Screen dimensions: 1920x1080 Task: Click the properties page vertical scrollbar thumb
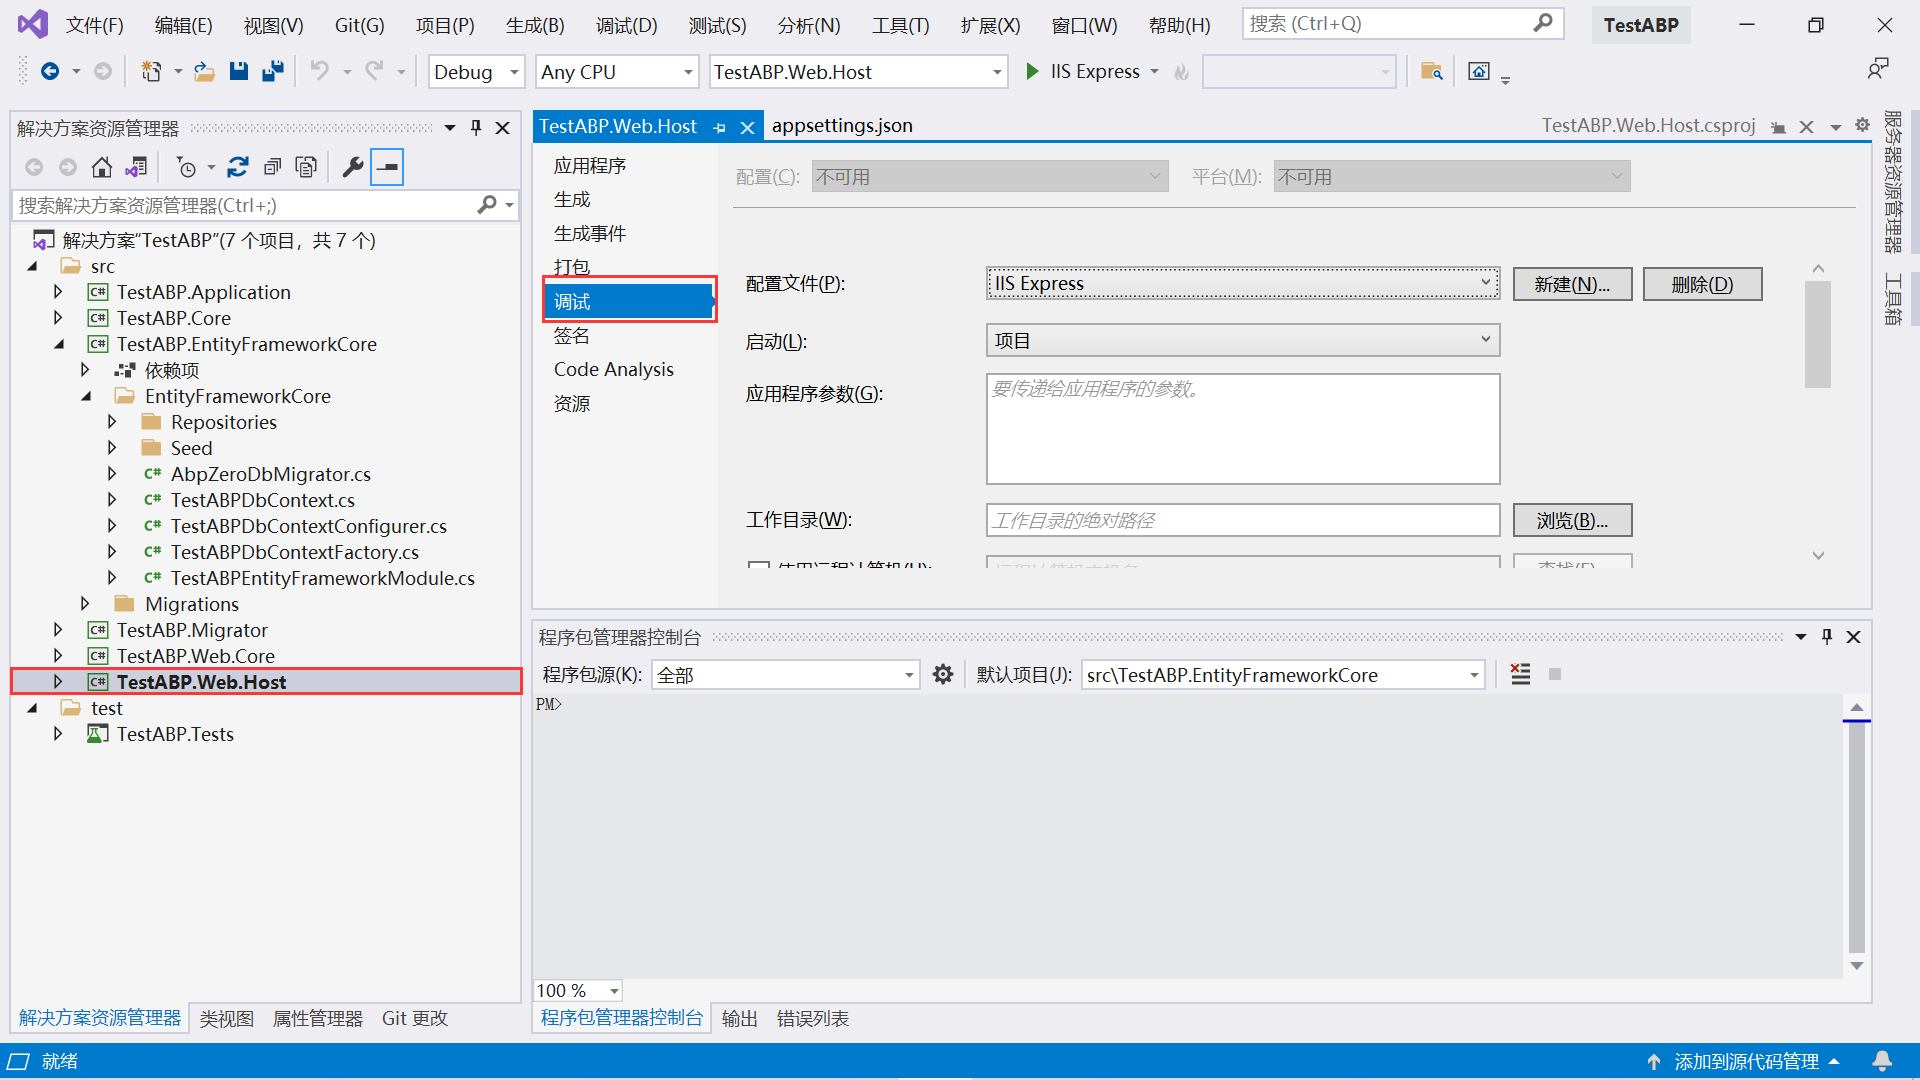(x=1817, y=335)
